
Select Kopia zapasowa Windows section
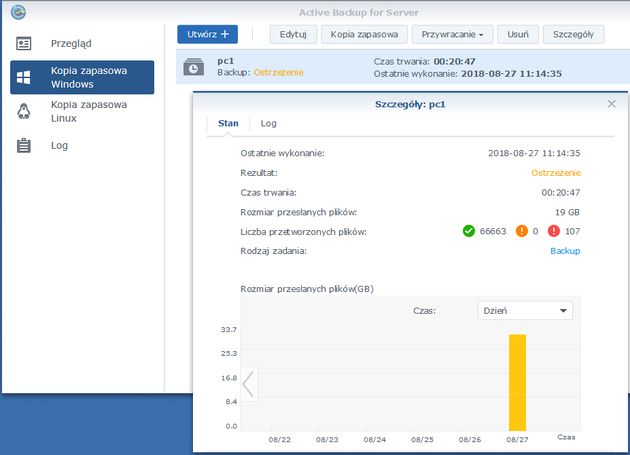click(82, 77)
